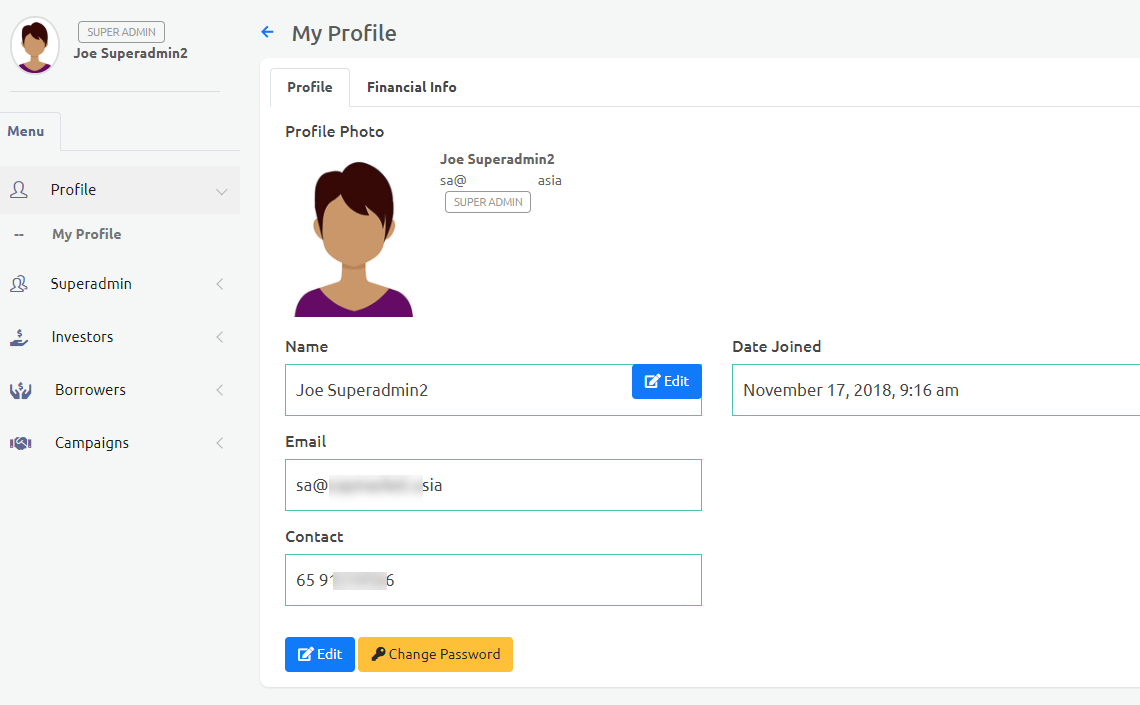Open the Financial Info tab
1140x705 pixels.
coord(412,87)
